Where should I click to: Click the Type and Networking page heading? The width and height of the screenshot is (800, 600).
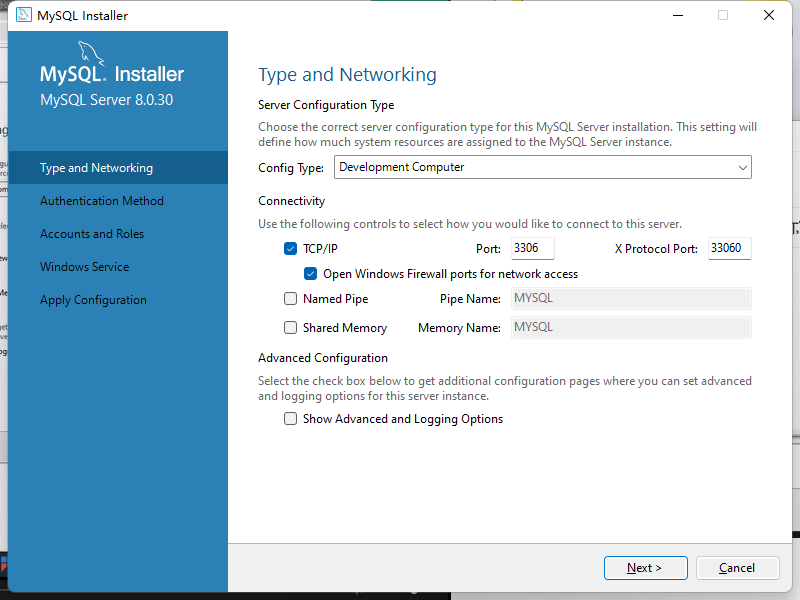coord(347,75)
